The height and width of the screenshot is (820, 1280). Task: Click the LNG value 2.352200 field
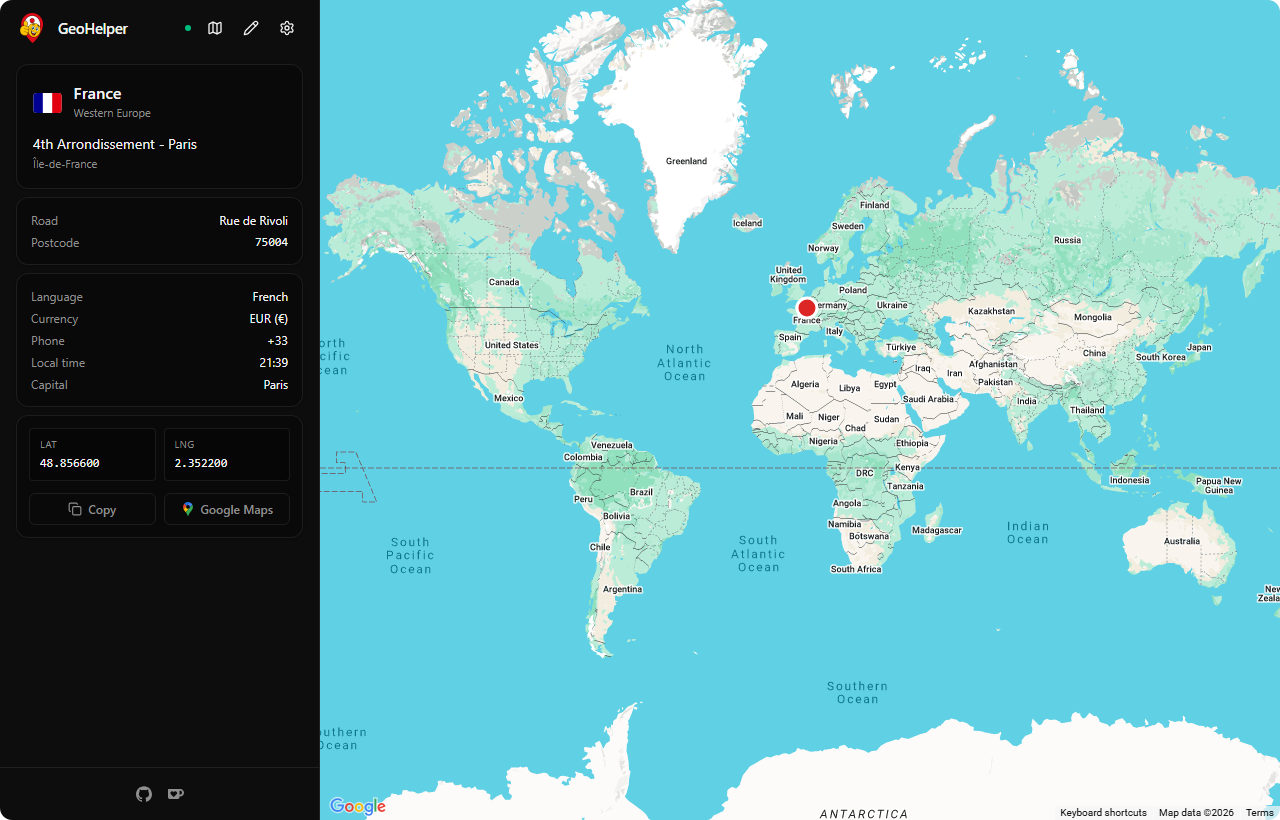tap(227, 455)
